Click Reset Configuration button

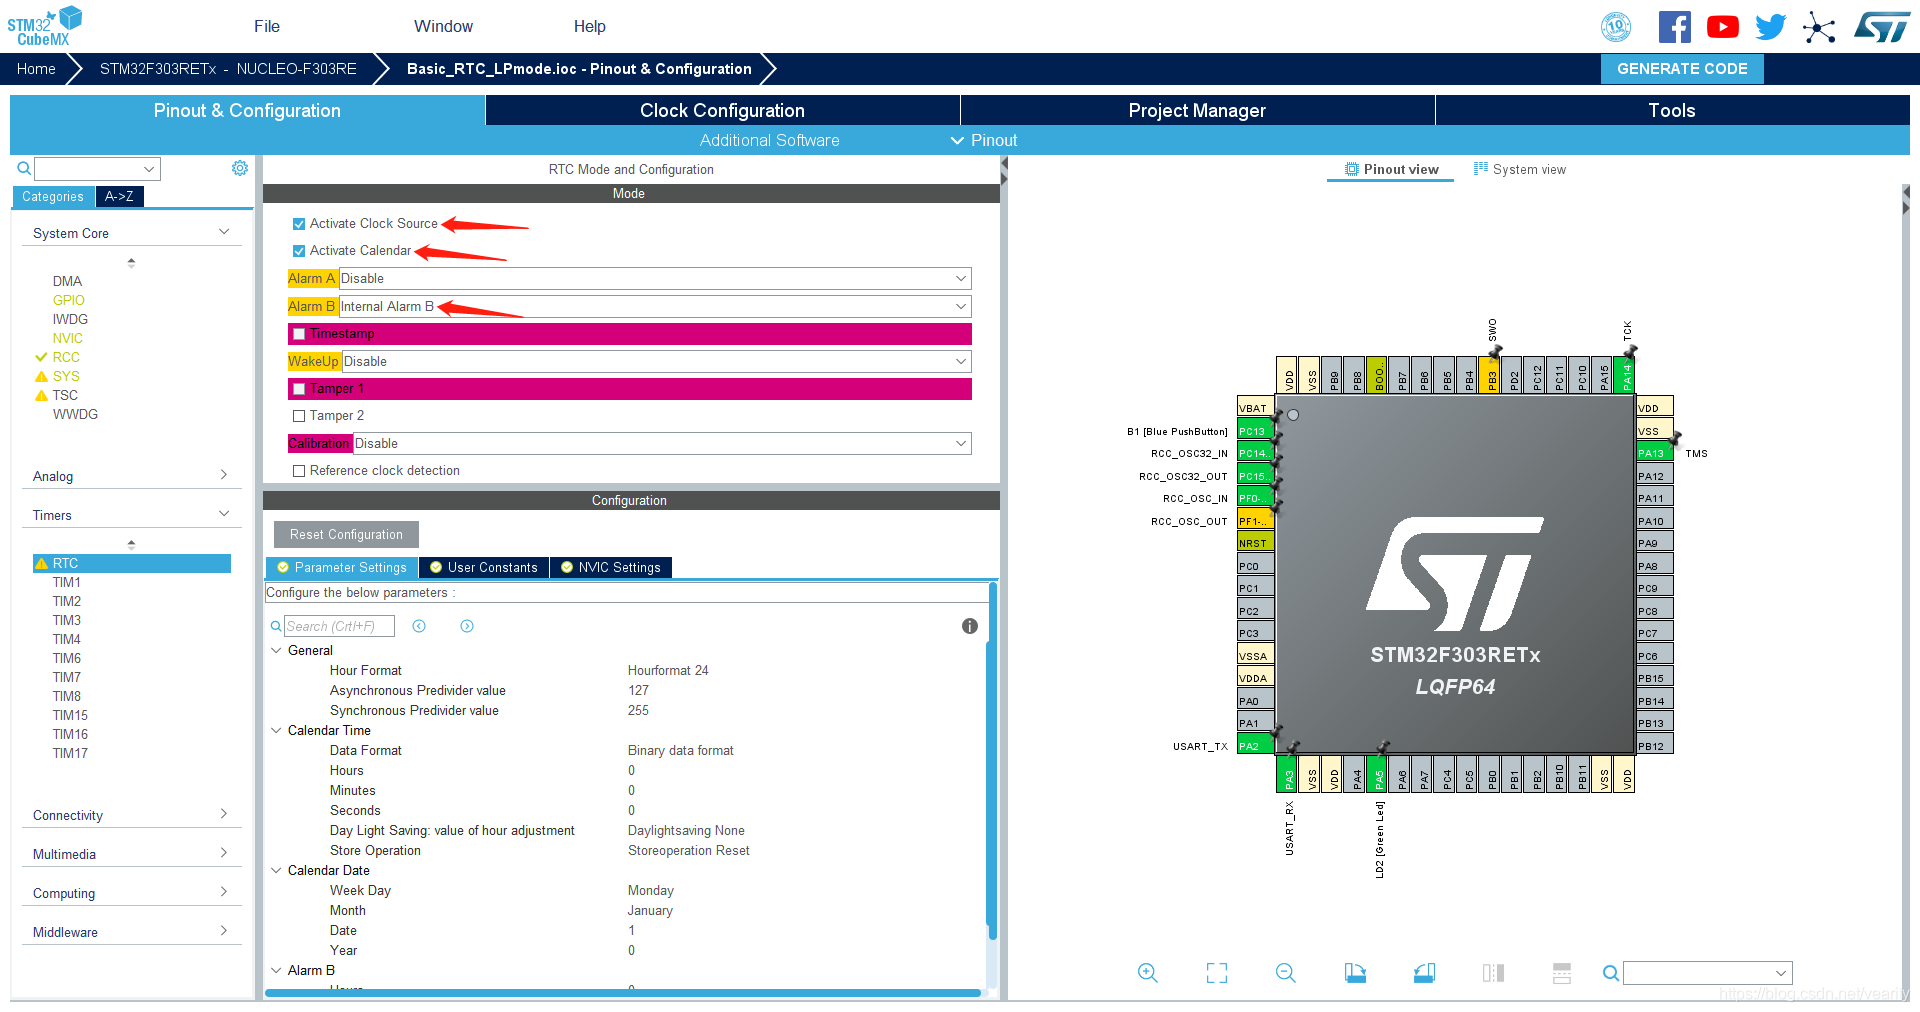[346, 534]
